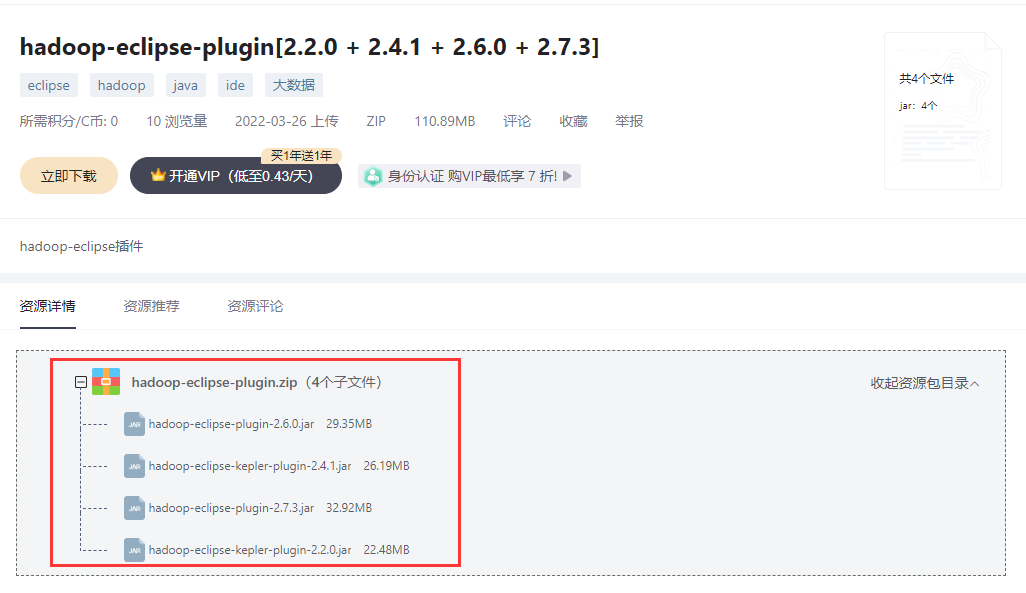The height and width of the screenshot is (593, 1026).
Task: Click the green identity verification badge icon
Action: [373, 176]
